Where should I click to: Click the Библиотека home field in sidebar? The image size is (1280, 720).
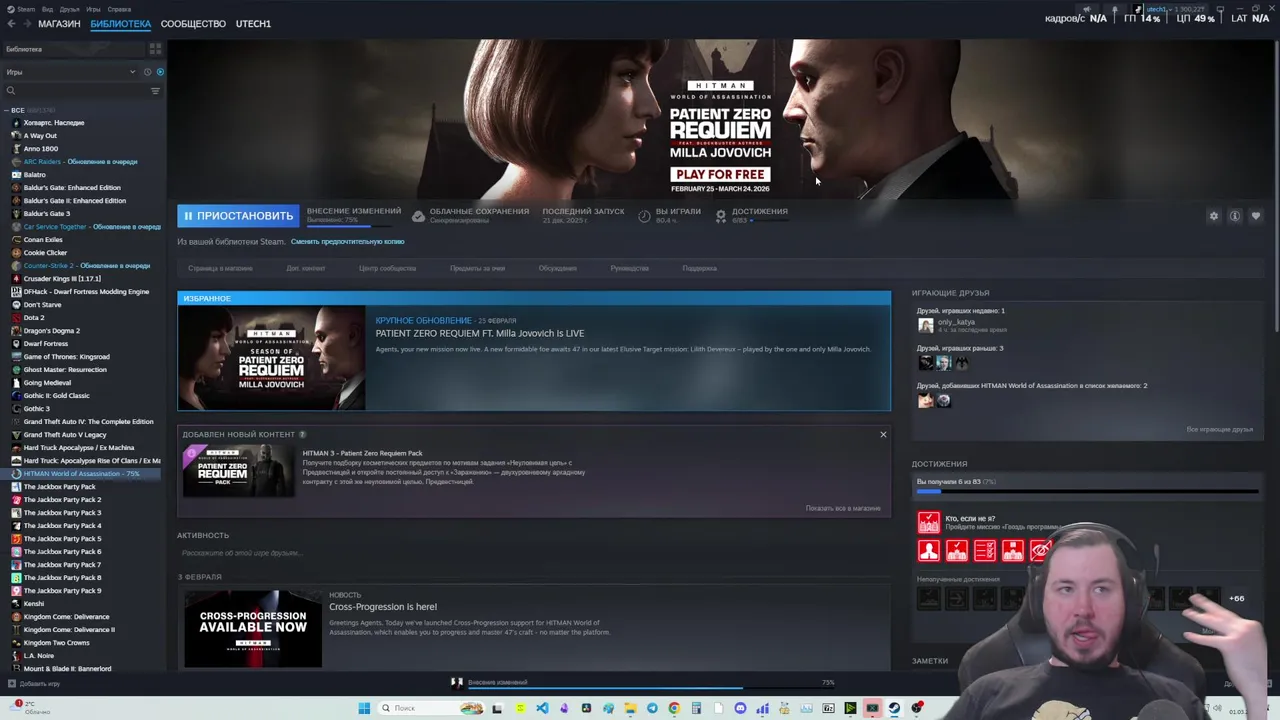(73, 49)
